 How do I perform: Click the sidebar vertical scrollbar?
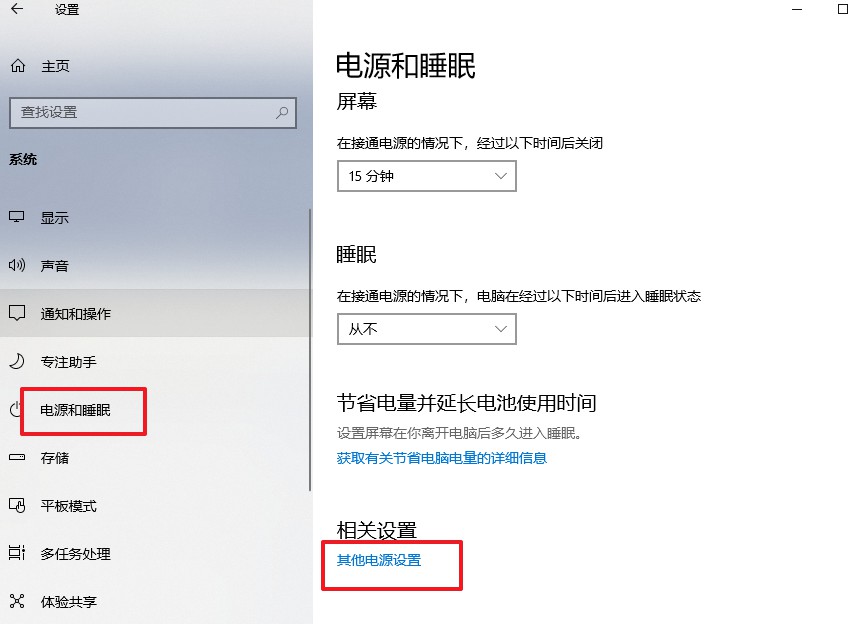click(310, 349)
